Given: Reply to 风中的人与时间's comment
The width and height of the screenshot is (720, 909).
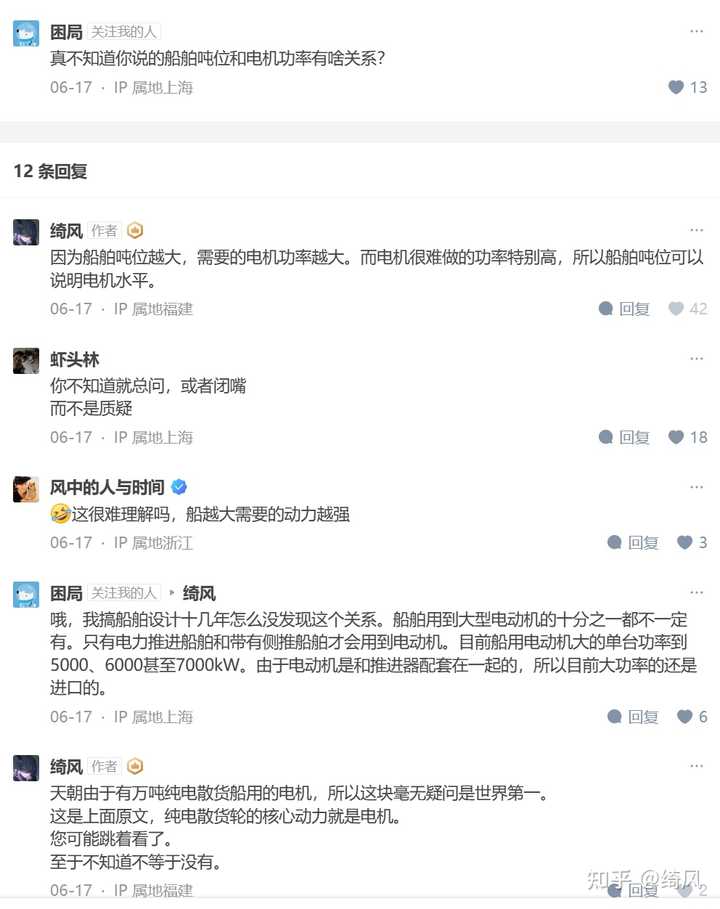Looking at the screenshot, I should coord(632,543).
